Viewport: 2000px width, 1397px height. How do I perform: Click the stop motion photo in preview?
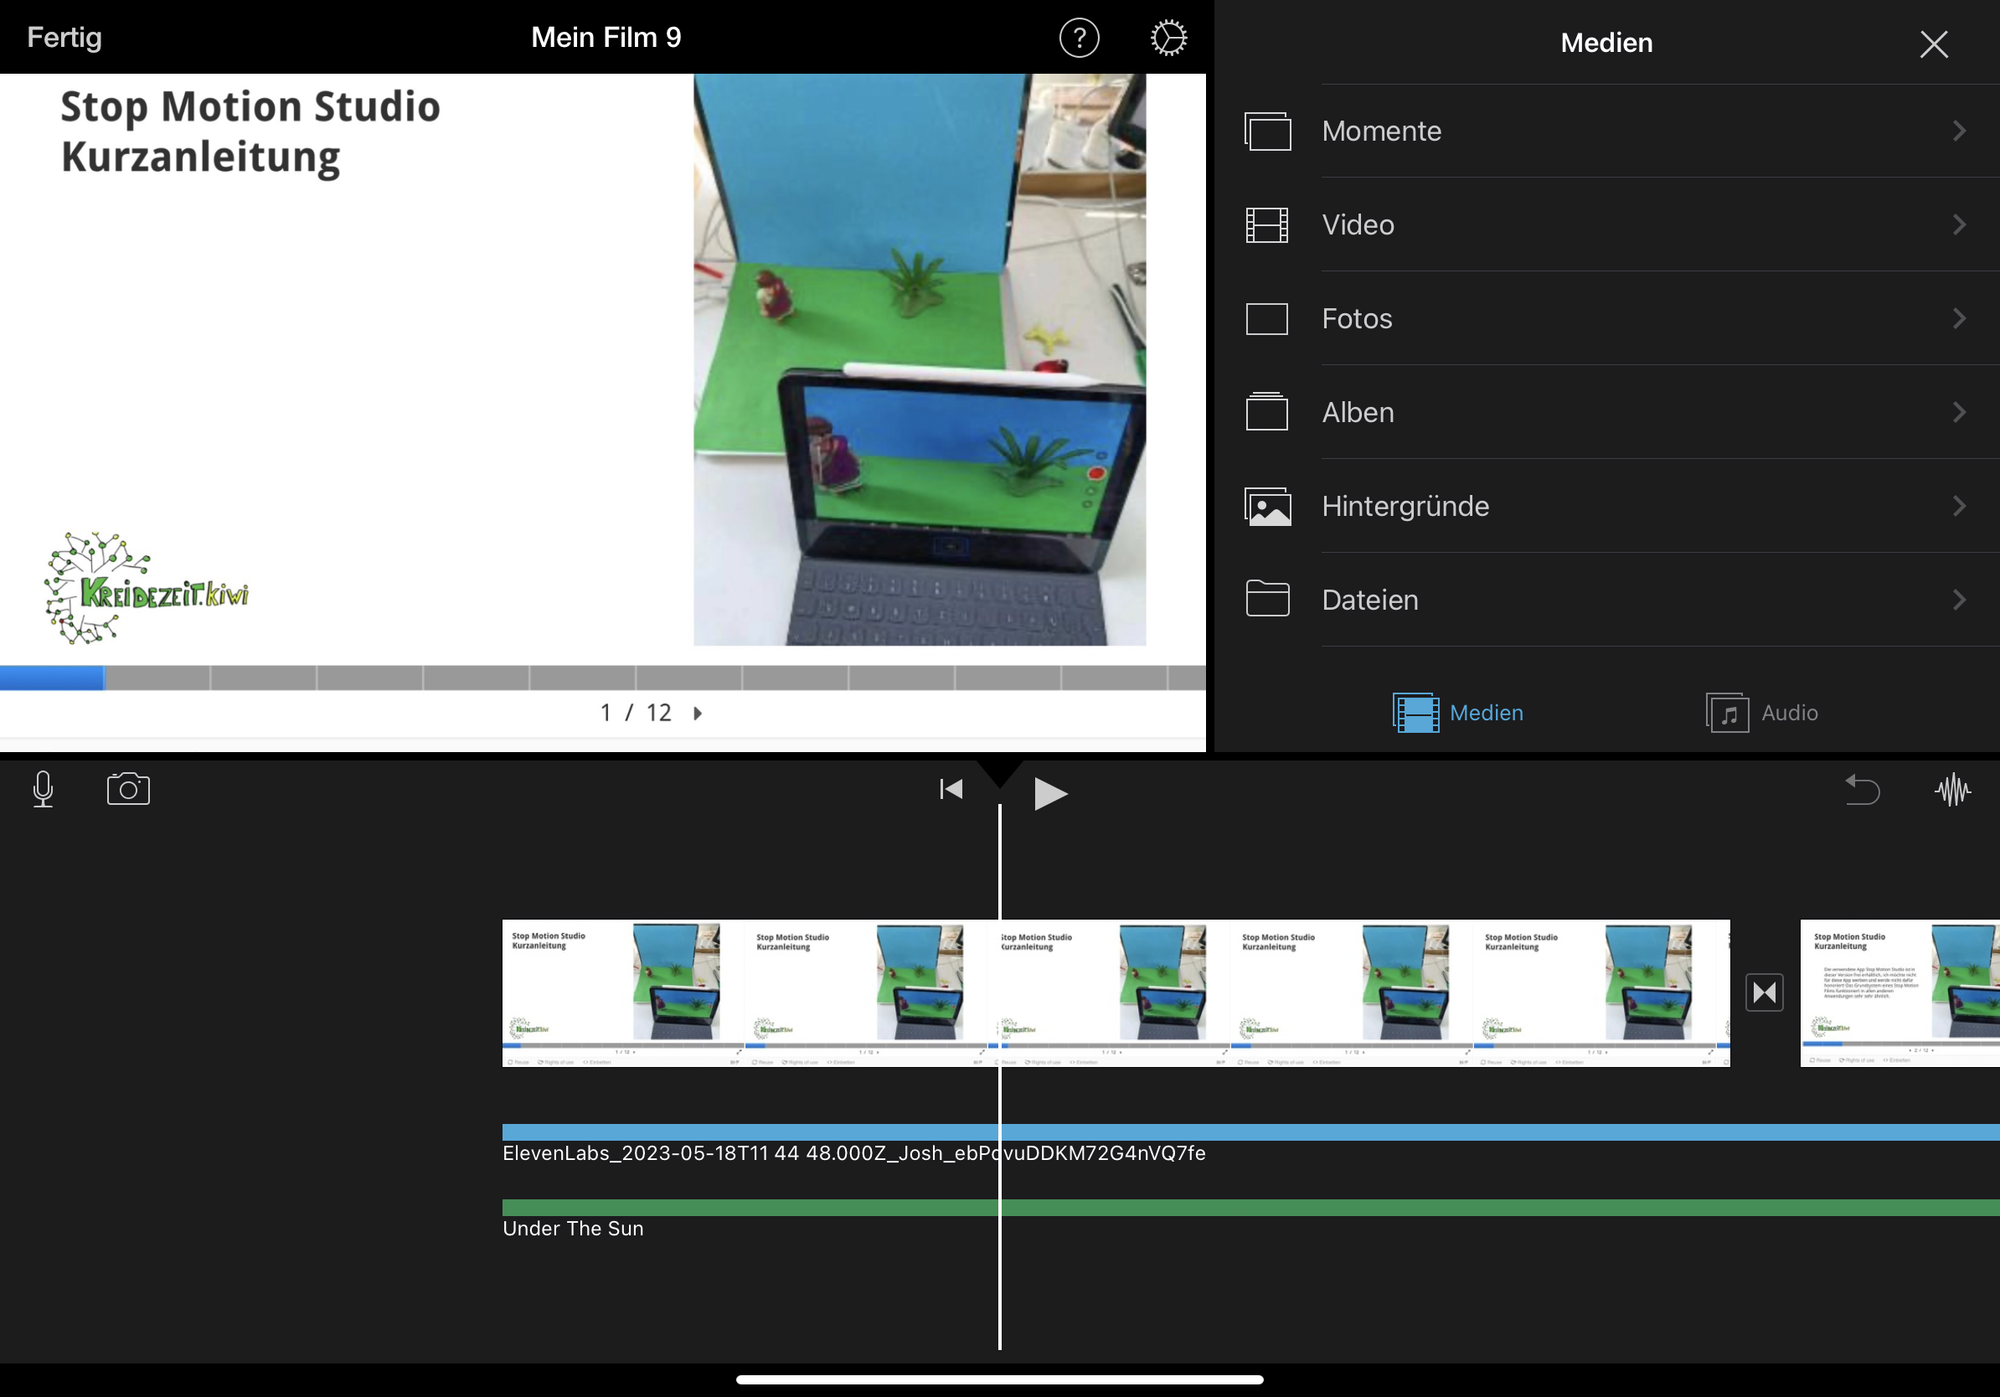[x=920, y=360]
